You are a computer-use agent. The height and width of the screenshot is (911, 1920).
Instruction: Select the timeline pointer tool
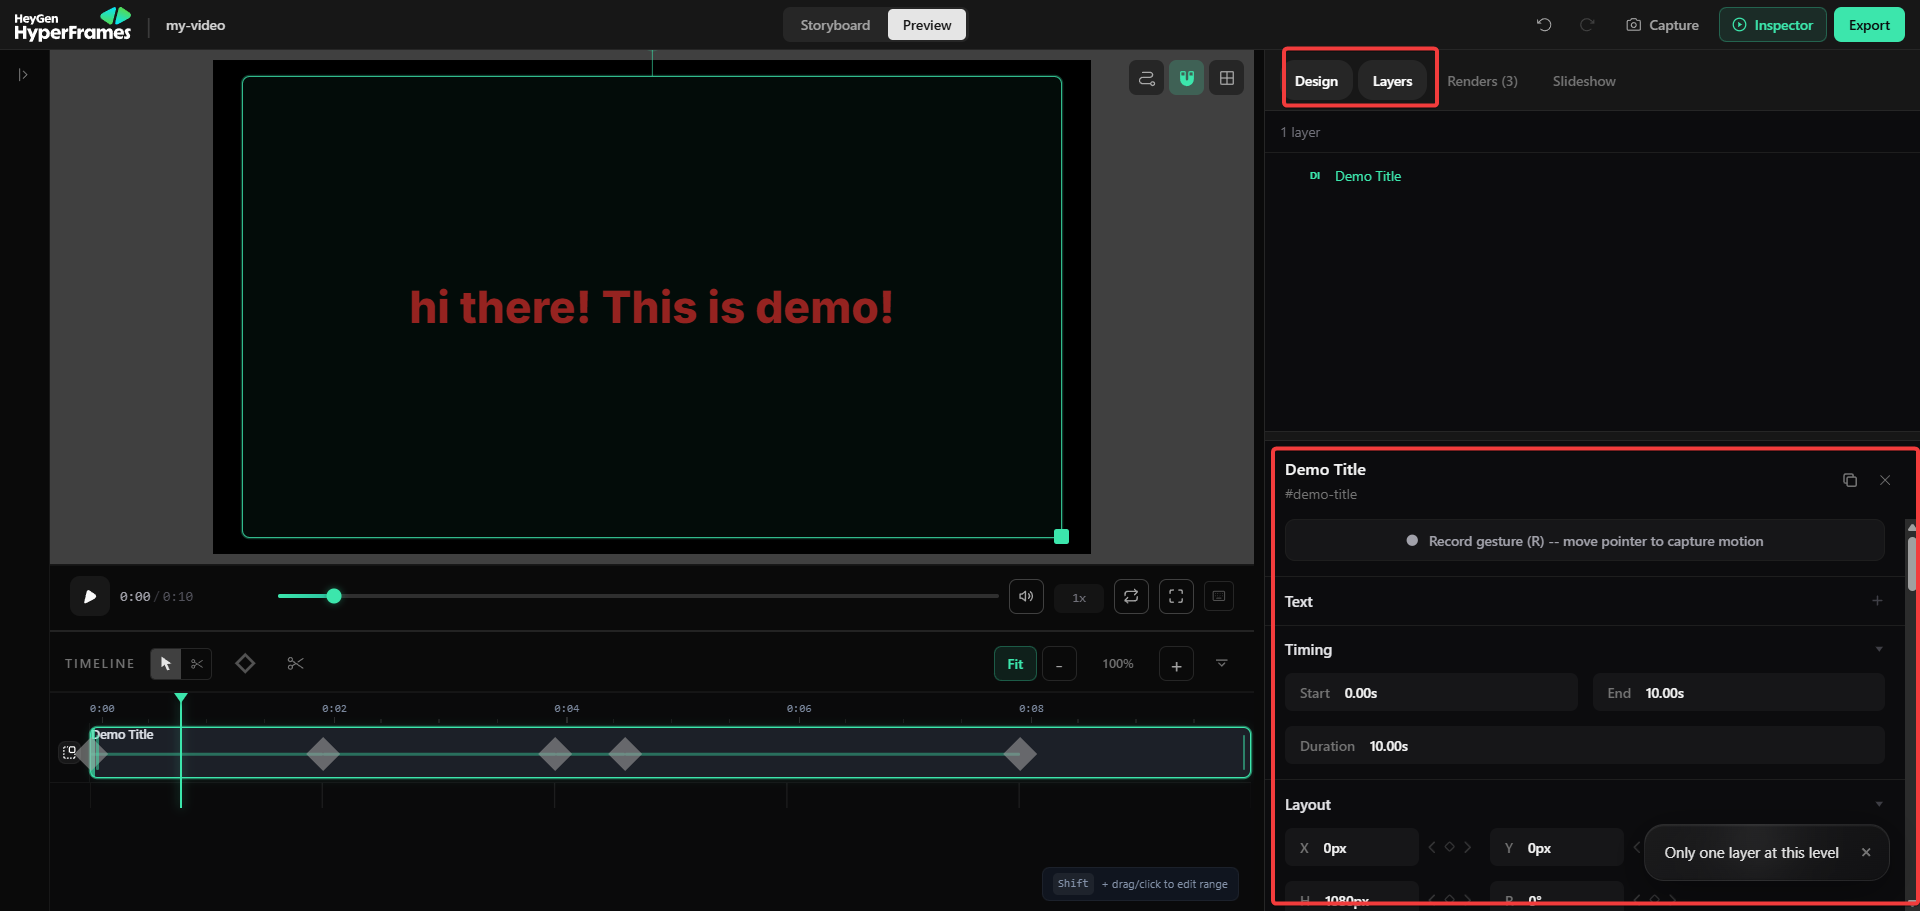coord(166,664)
